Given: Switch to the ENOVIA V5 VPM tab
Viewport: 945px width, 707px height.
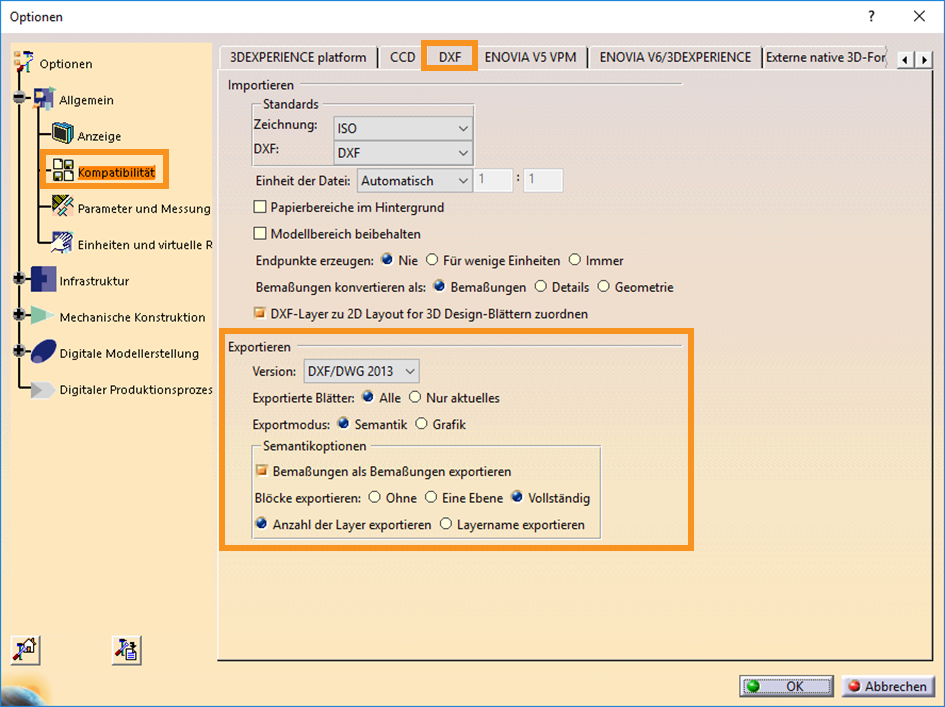Looking at the screenshot, I should 530,57.
